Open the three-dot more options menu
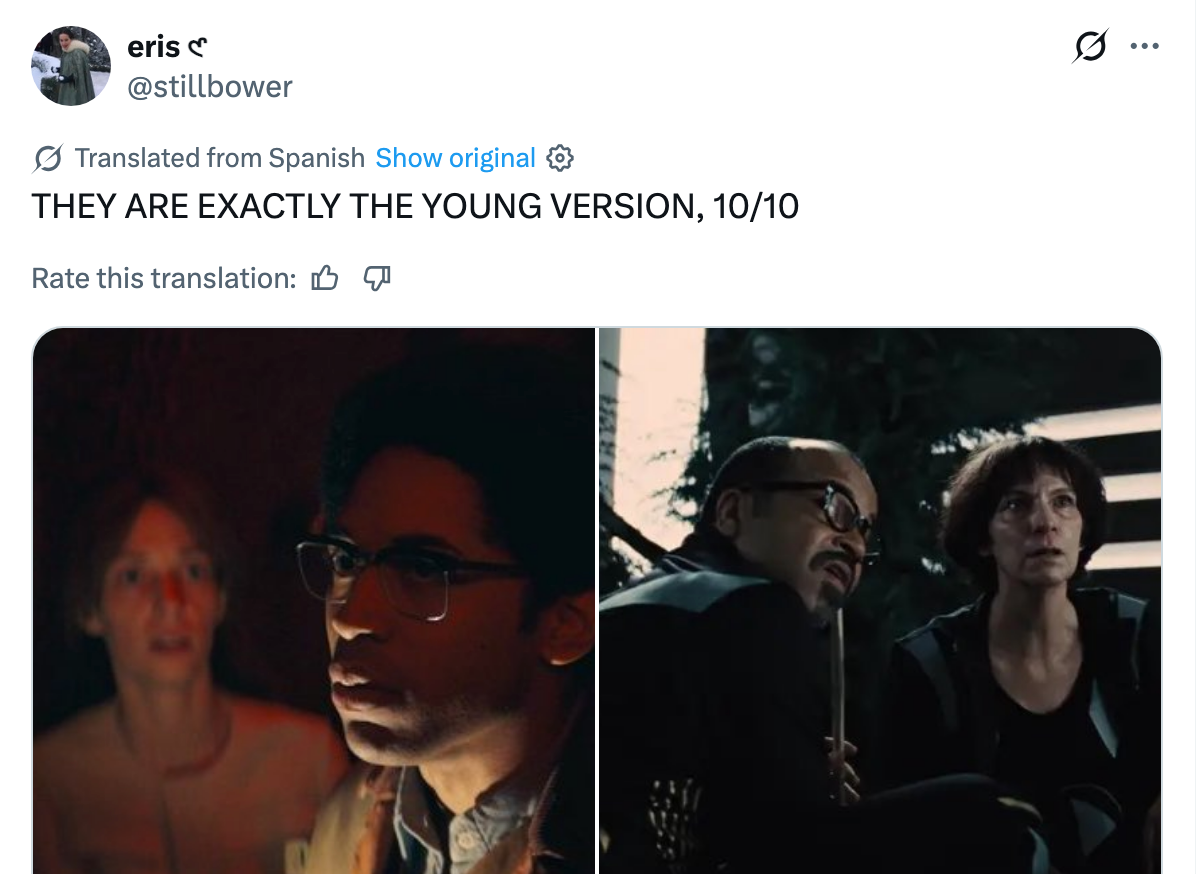This screenshot has width=1196, height=874. click(x=1145, y=47)
